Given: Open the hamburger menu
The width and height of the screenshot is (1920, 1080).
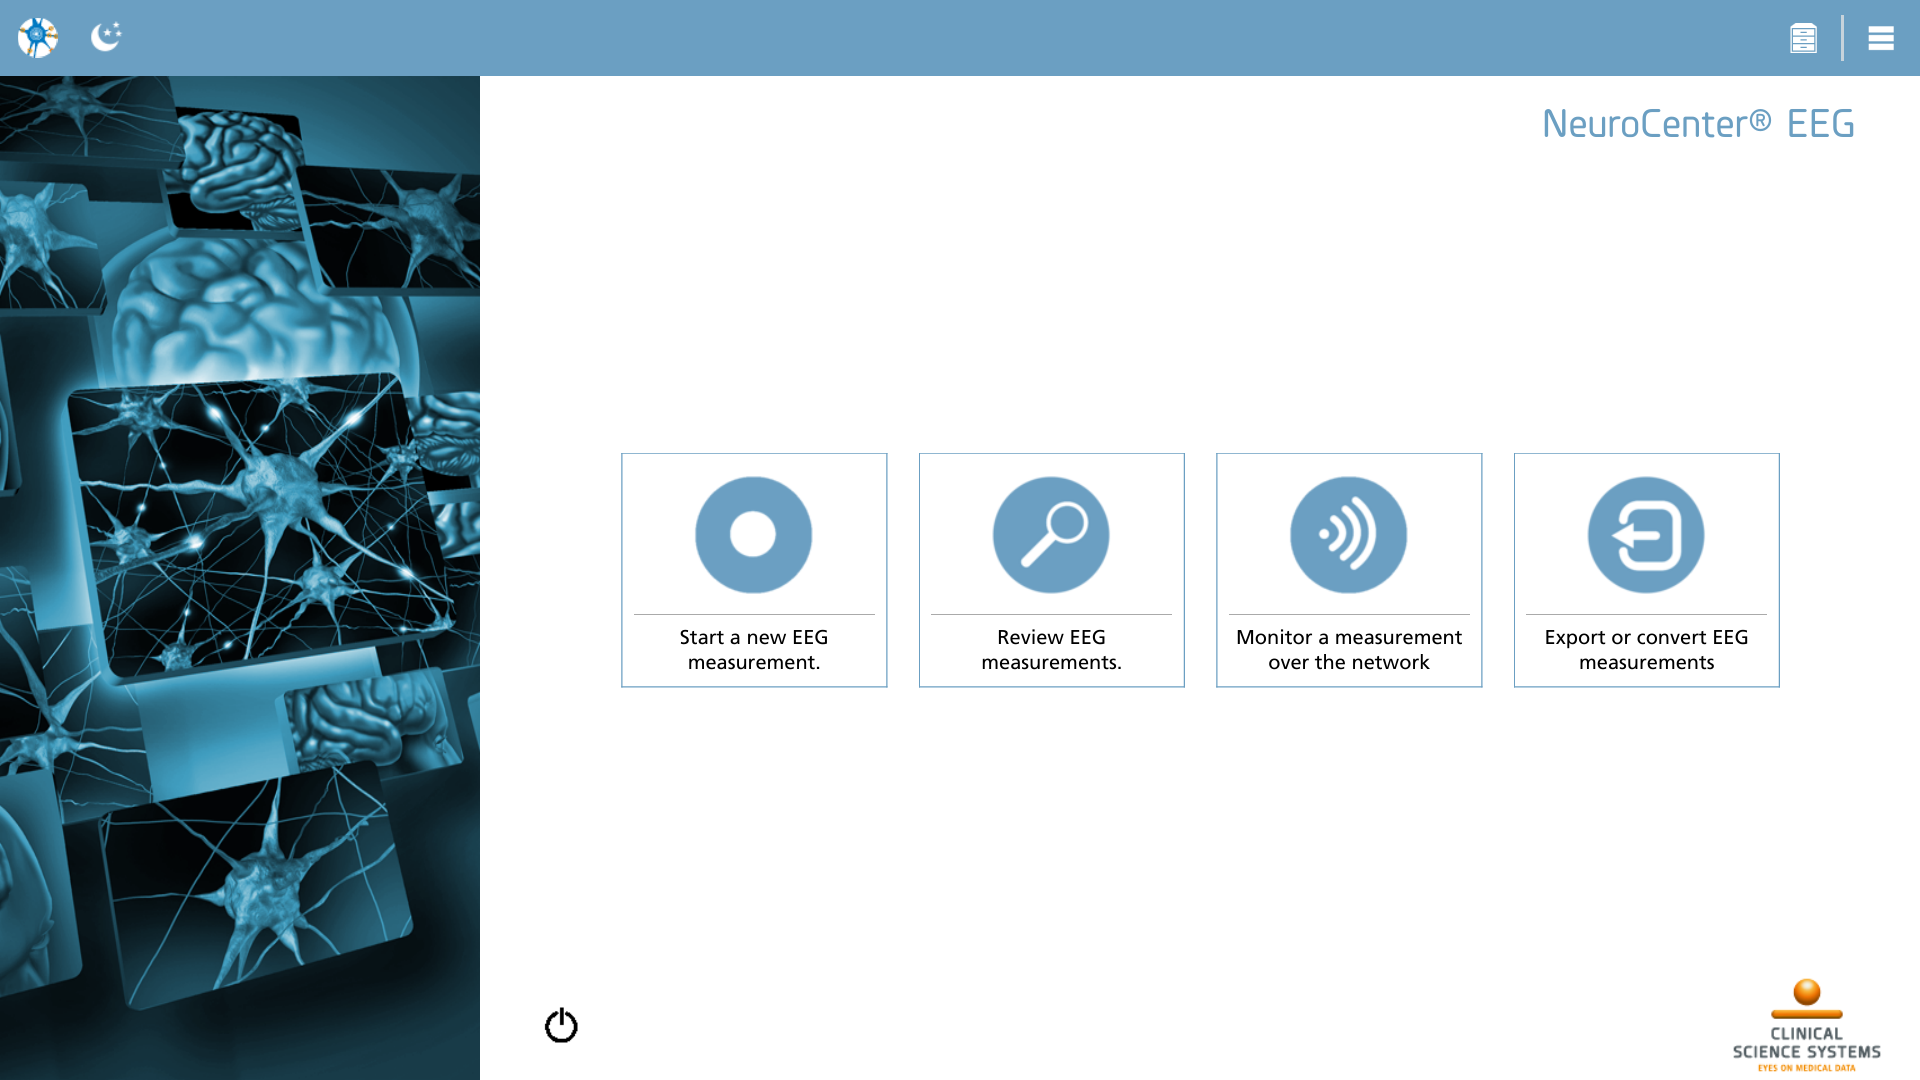Looking at the screenshot, I should [x=1881, y=38].
